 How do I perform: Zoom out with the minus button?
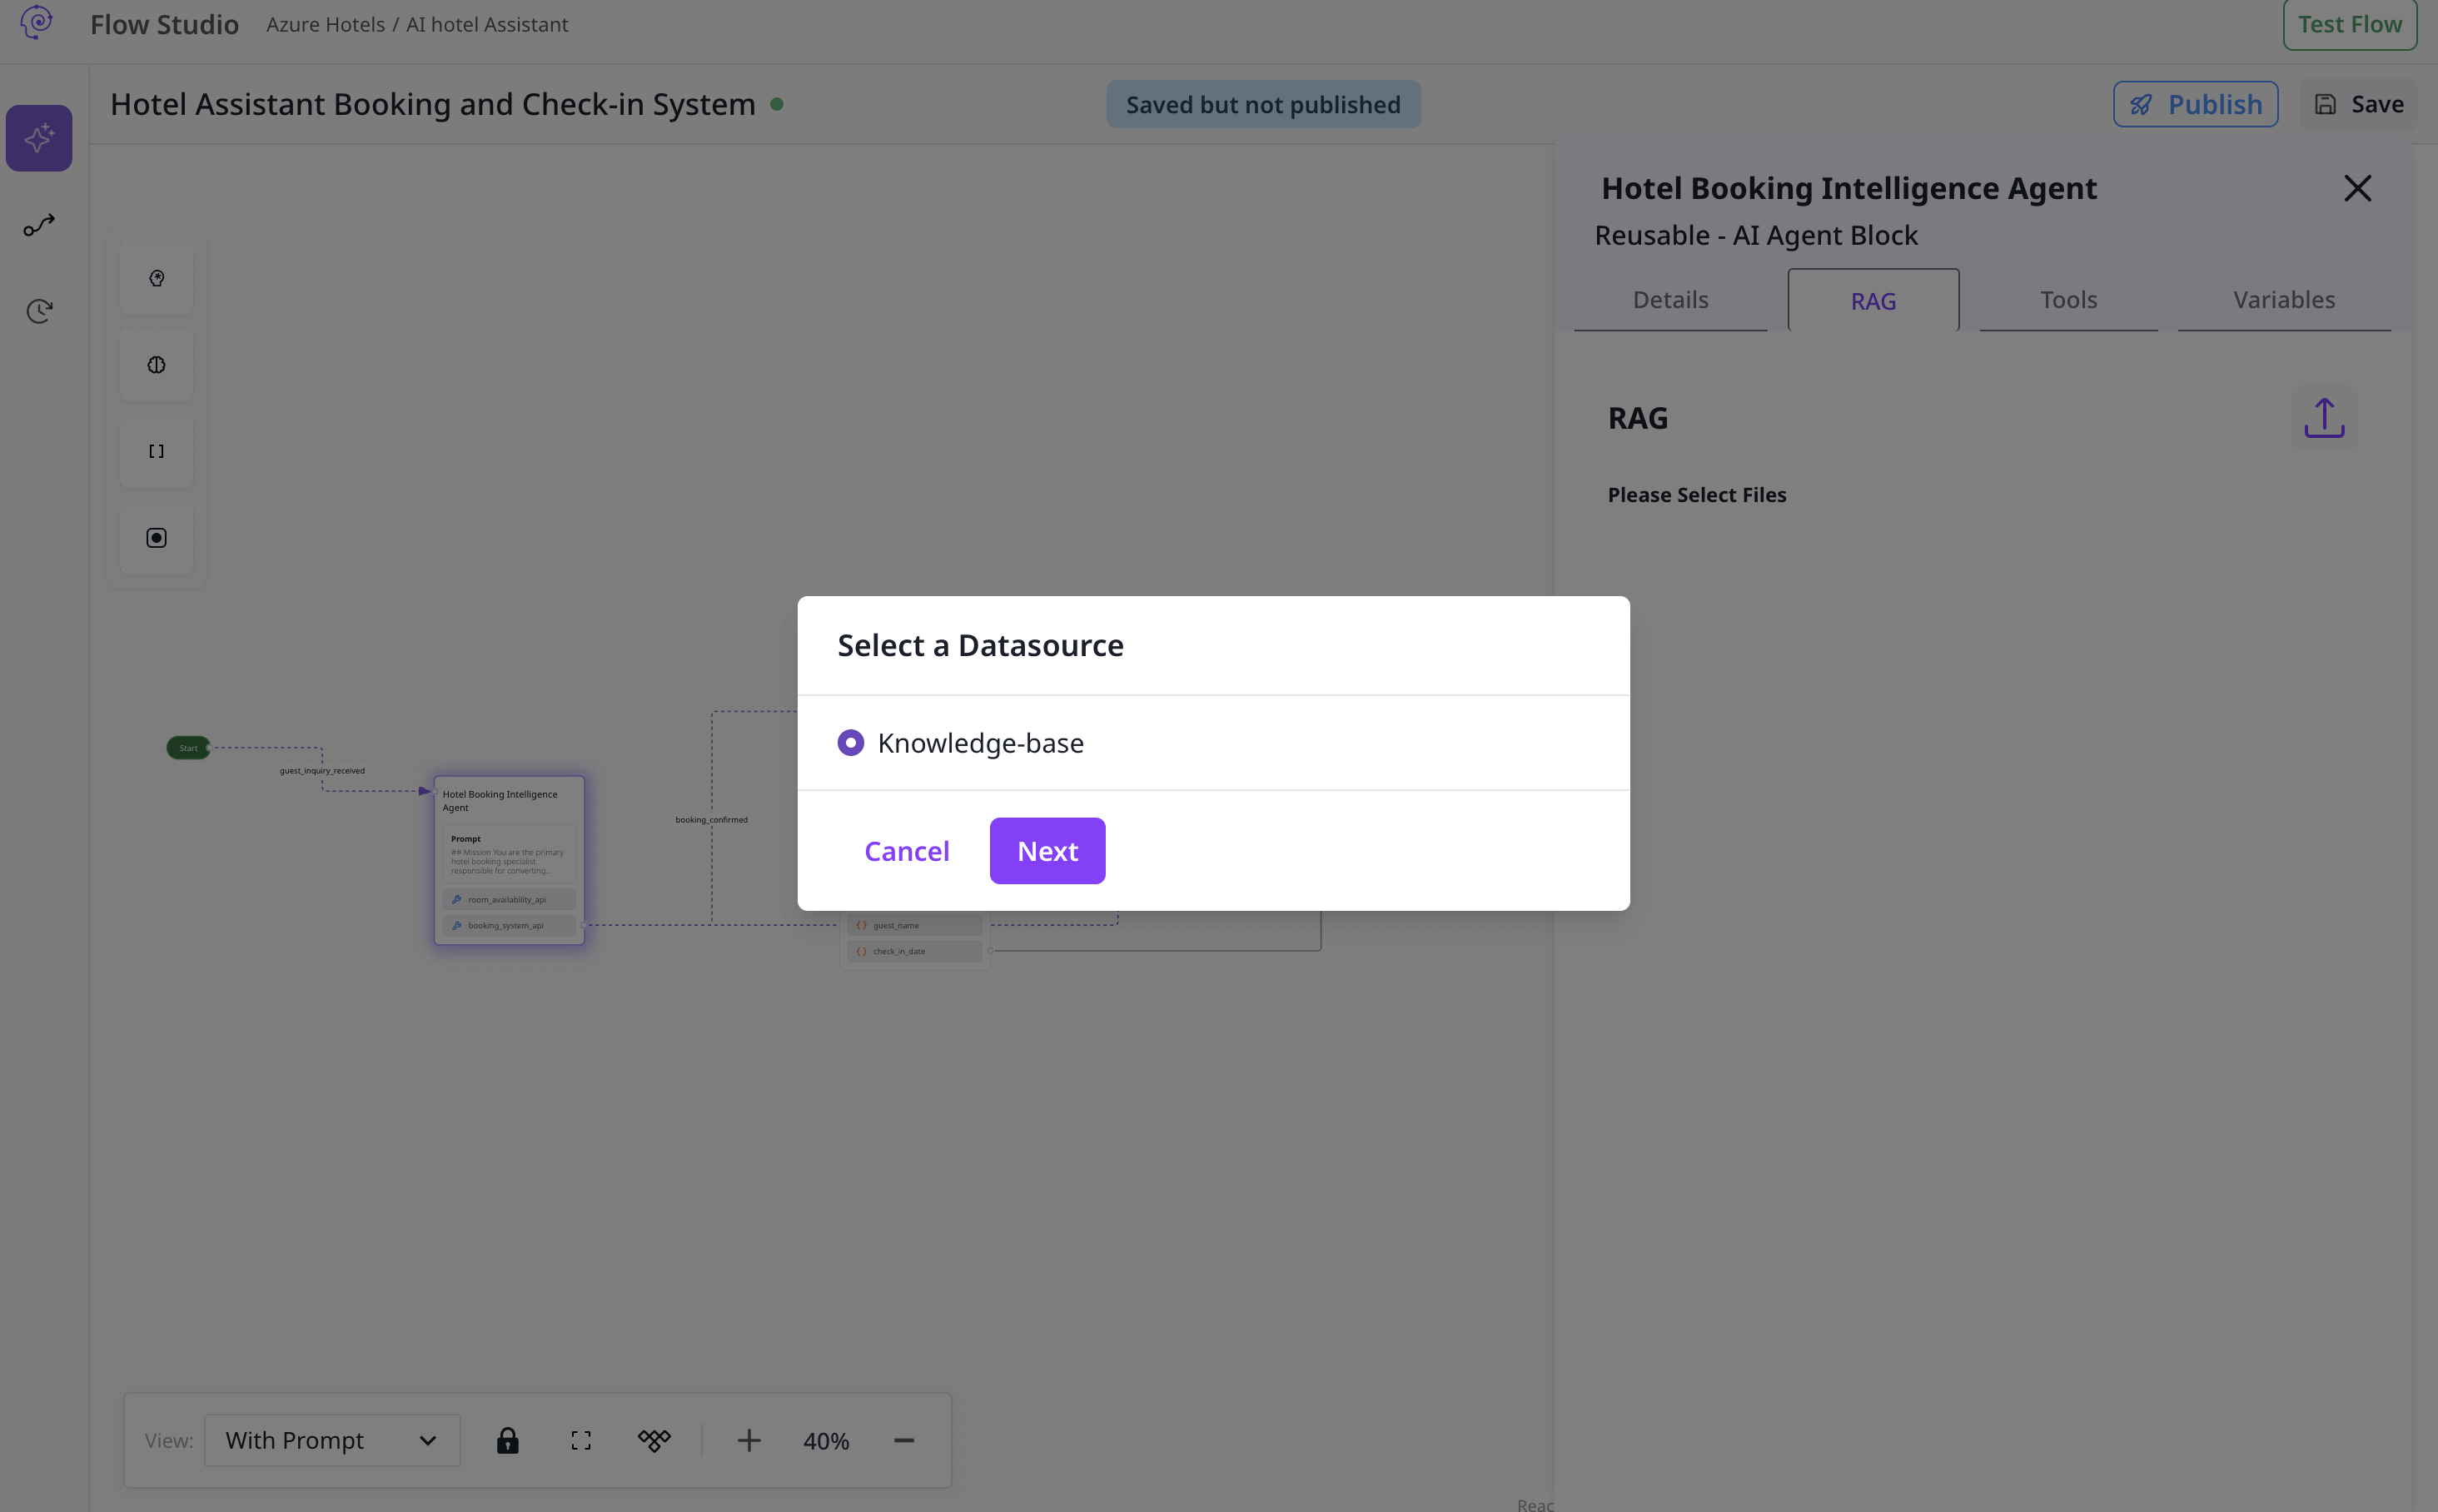pos(904,1440)
